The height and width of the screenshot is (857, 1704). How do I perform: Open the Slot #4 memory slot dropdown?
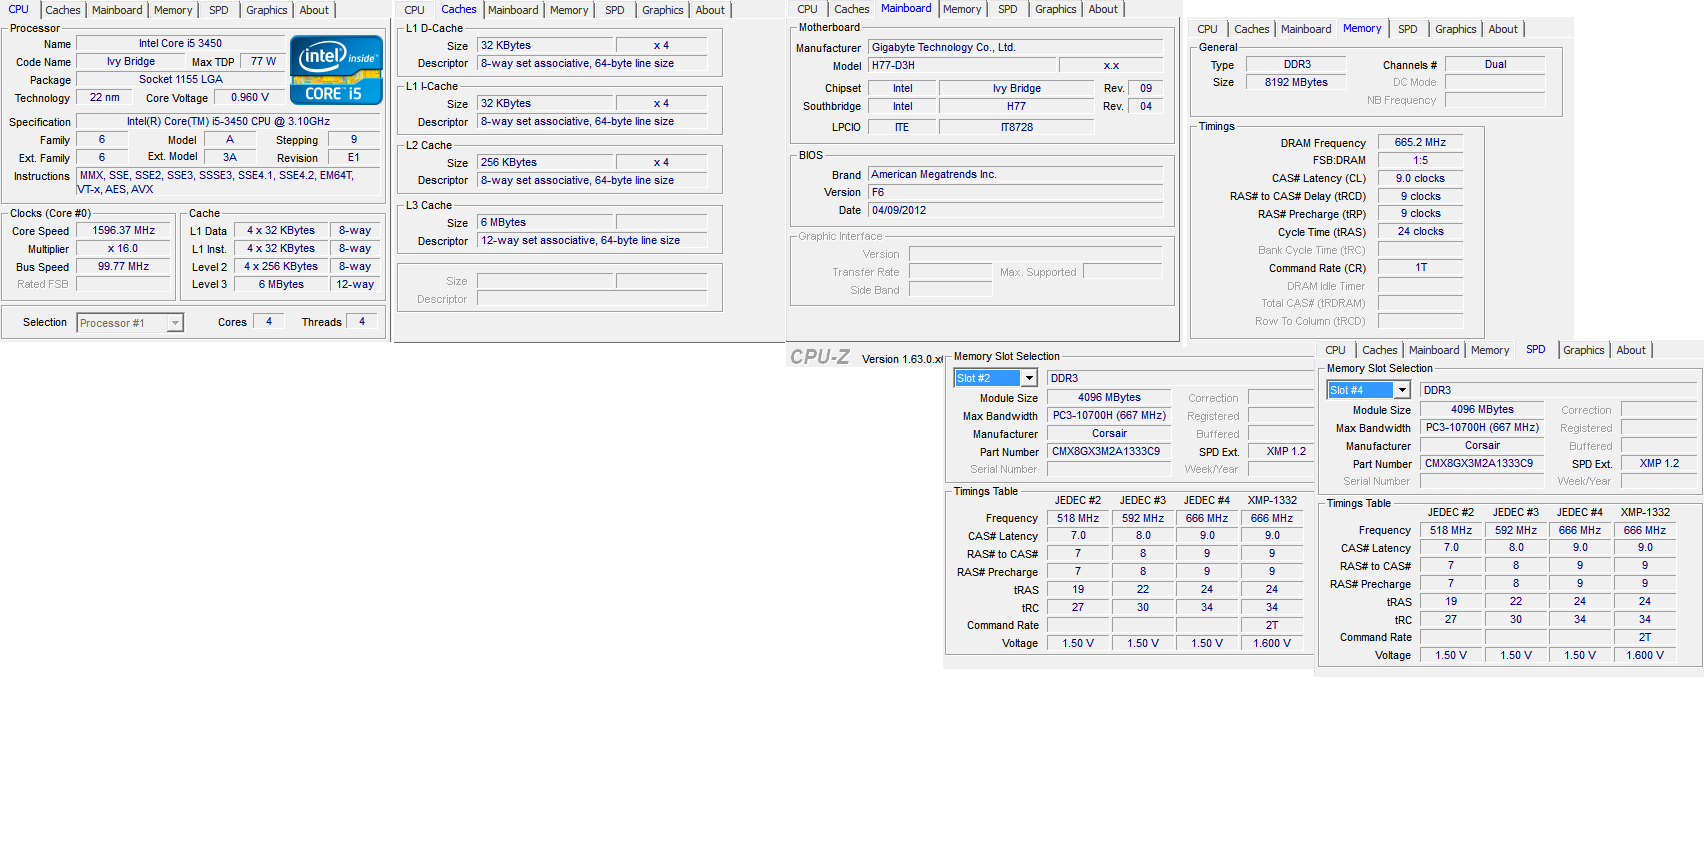coord(1368,390)
